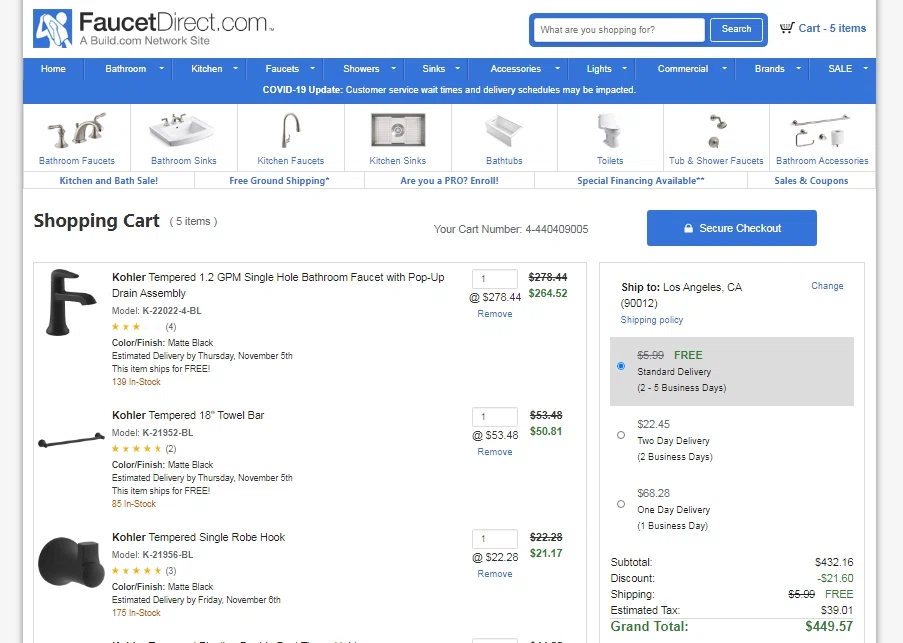
Task: Remove the Kohler bathroom faucet from cart
Action: pyautogui.click(x=495, y=314)
